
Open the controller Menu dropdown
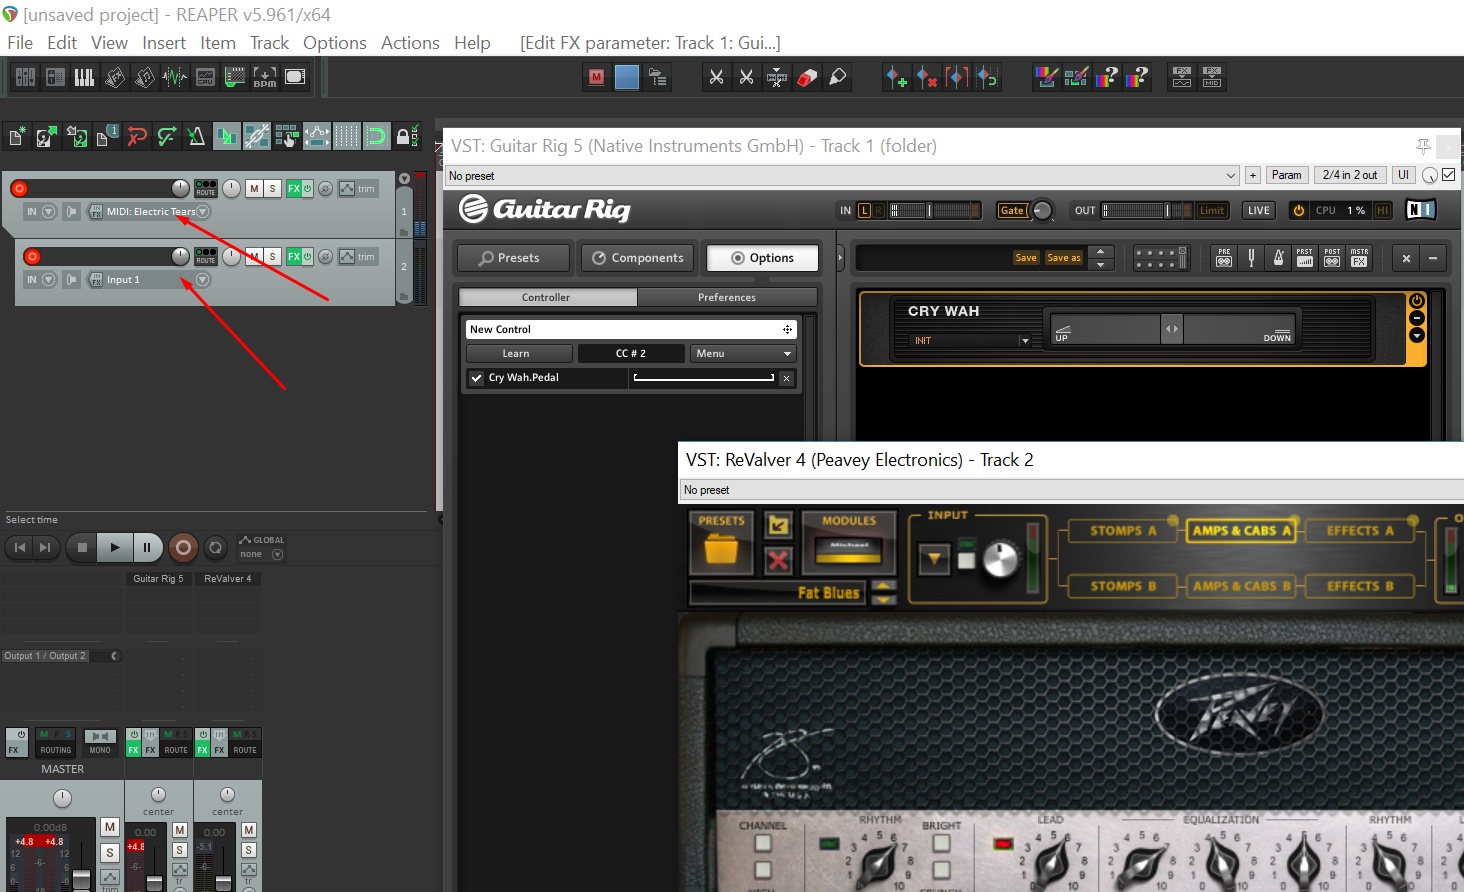click(x=744, y=353)
